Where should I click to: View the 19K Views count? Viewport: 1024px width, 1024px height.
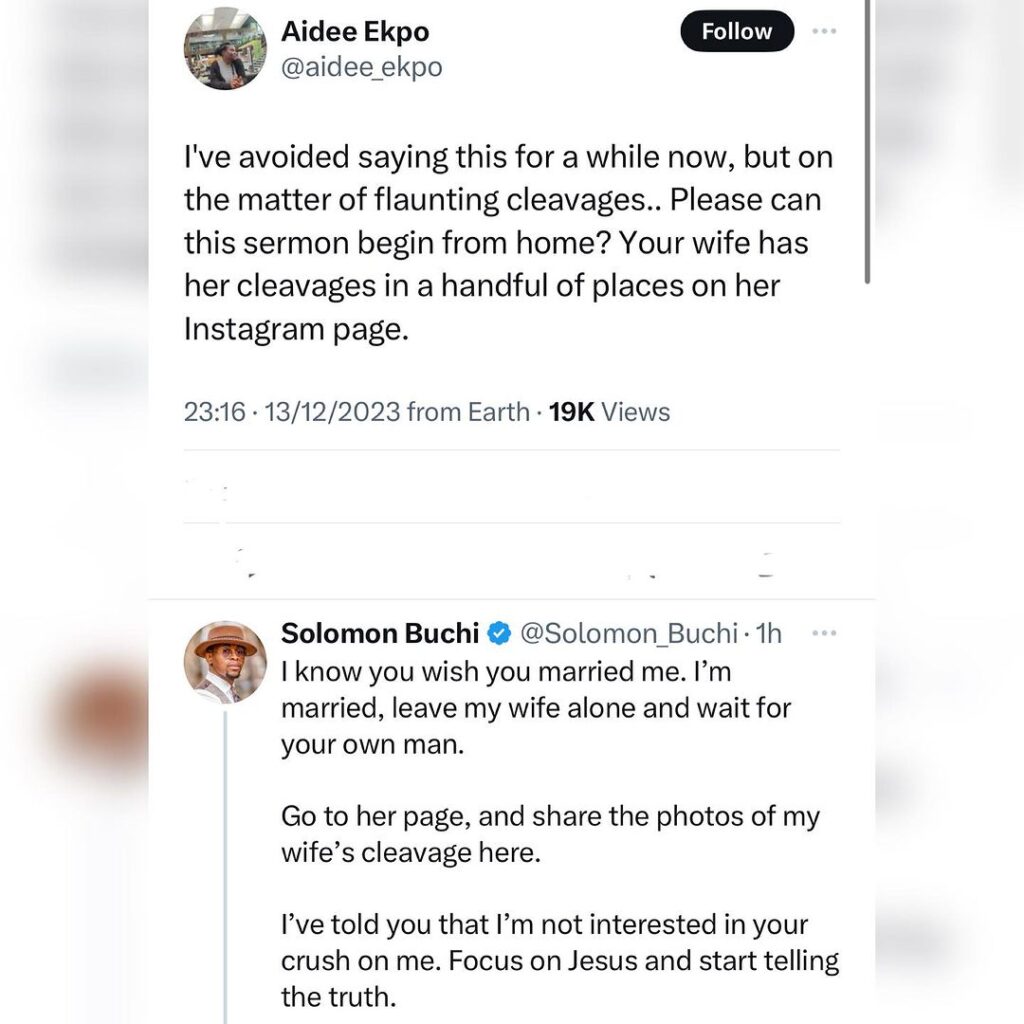pos(610,412)
